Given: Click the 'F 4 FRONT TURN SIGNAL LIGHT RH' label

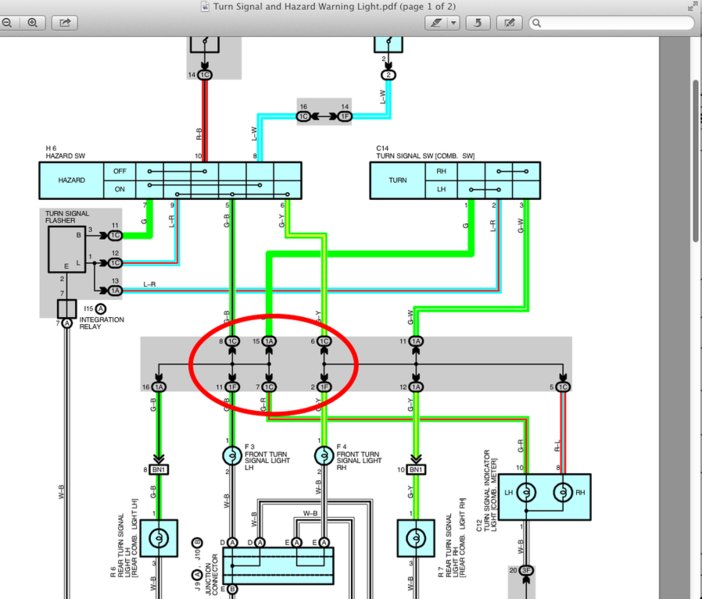Looking at the screenshot, I should tap(359, 457).
